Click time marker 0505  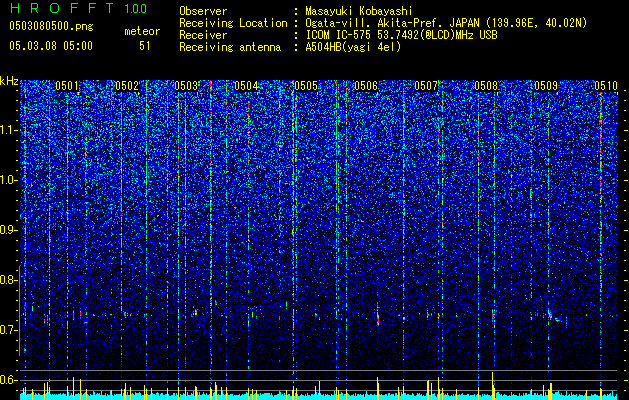(x=306, y=86)
